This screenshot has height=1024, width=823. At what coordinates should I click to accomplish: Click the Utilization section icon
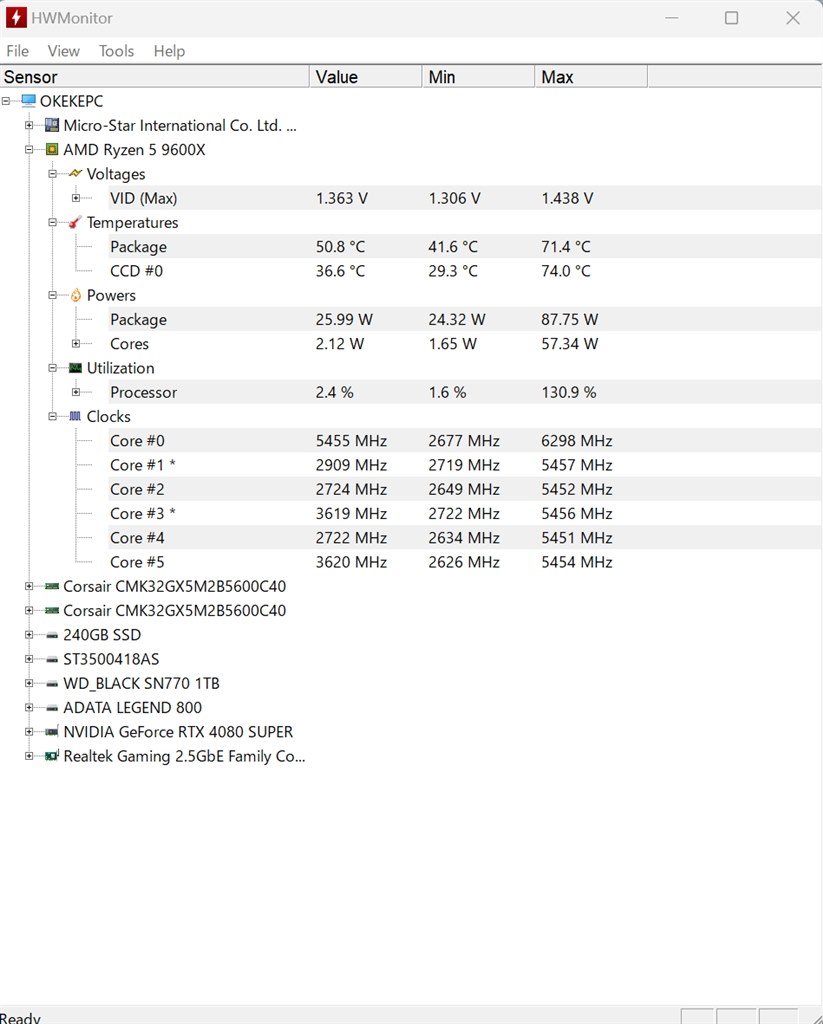(75, 368)
